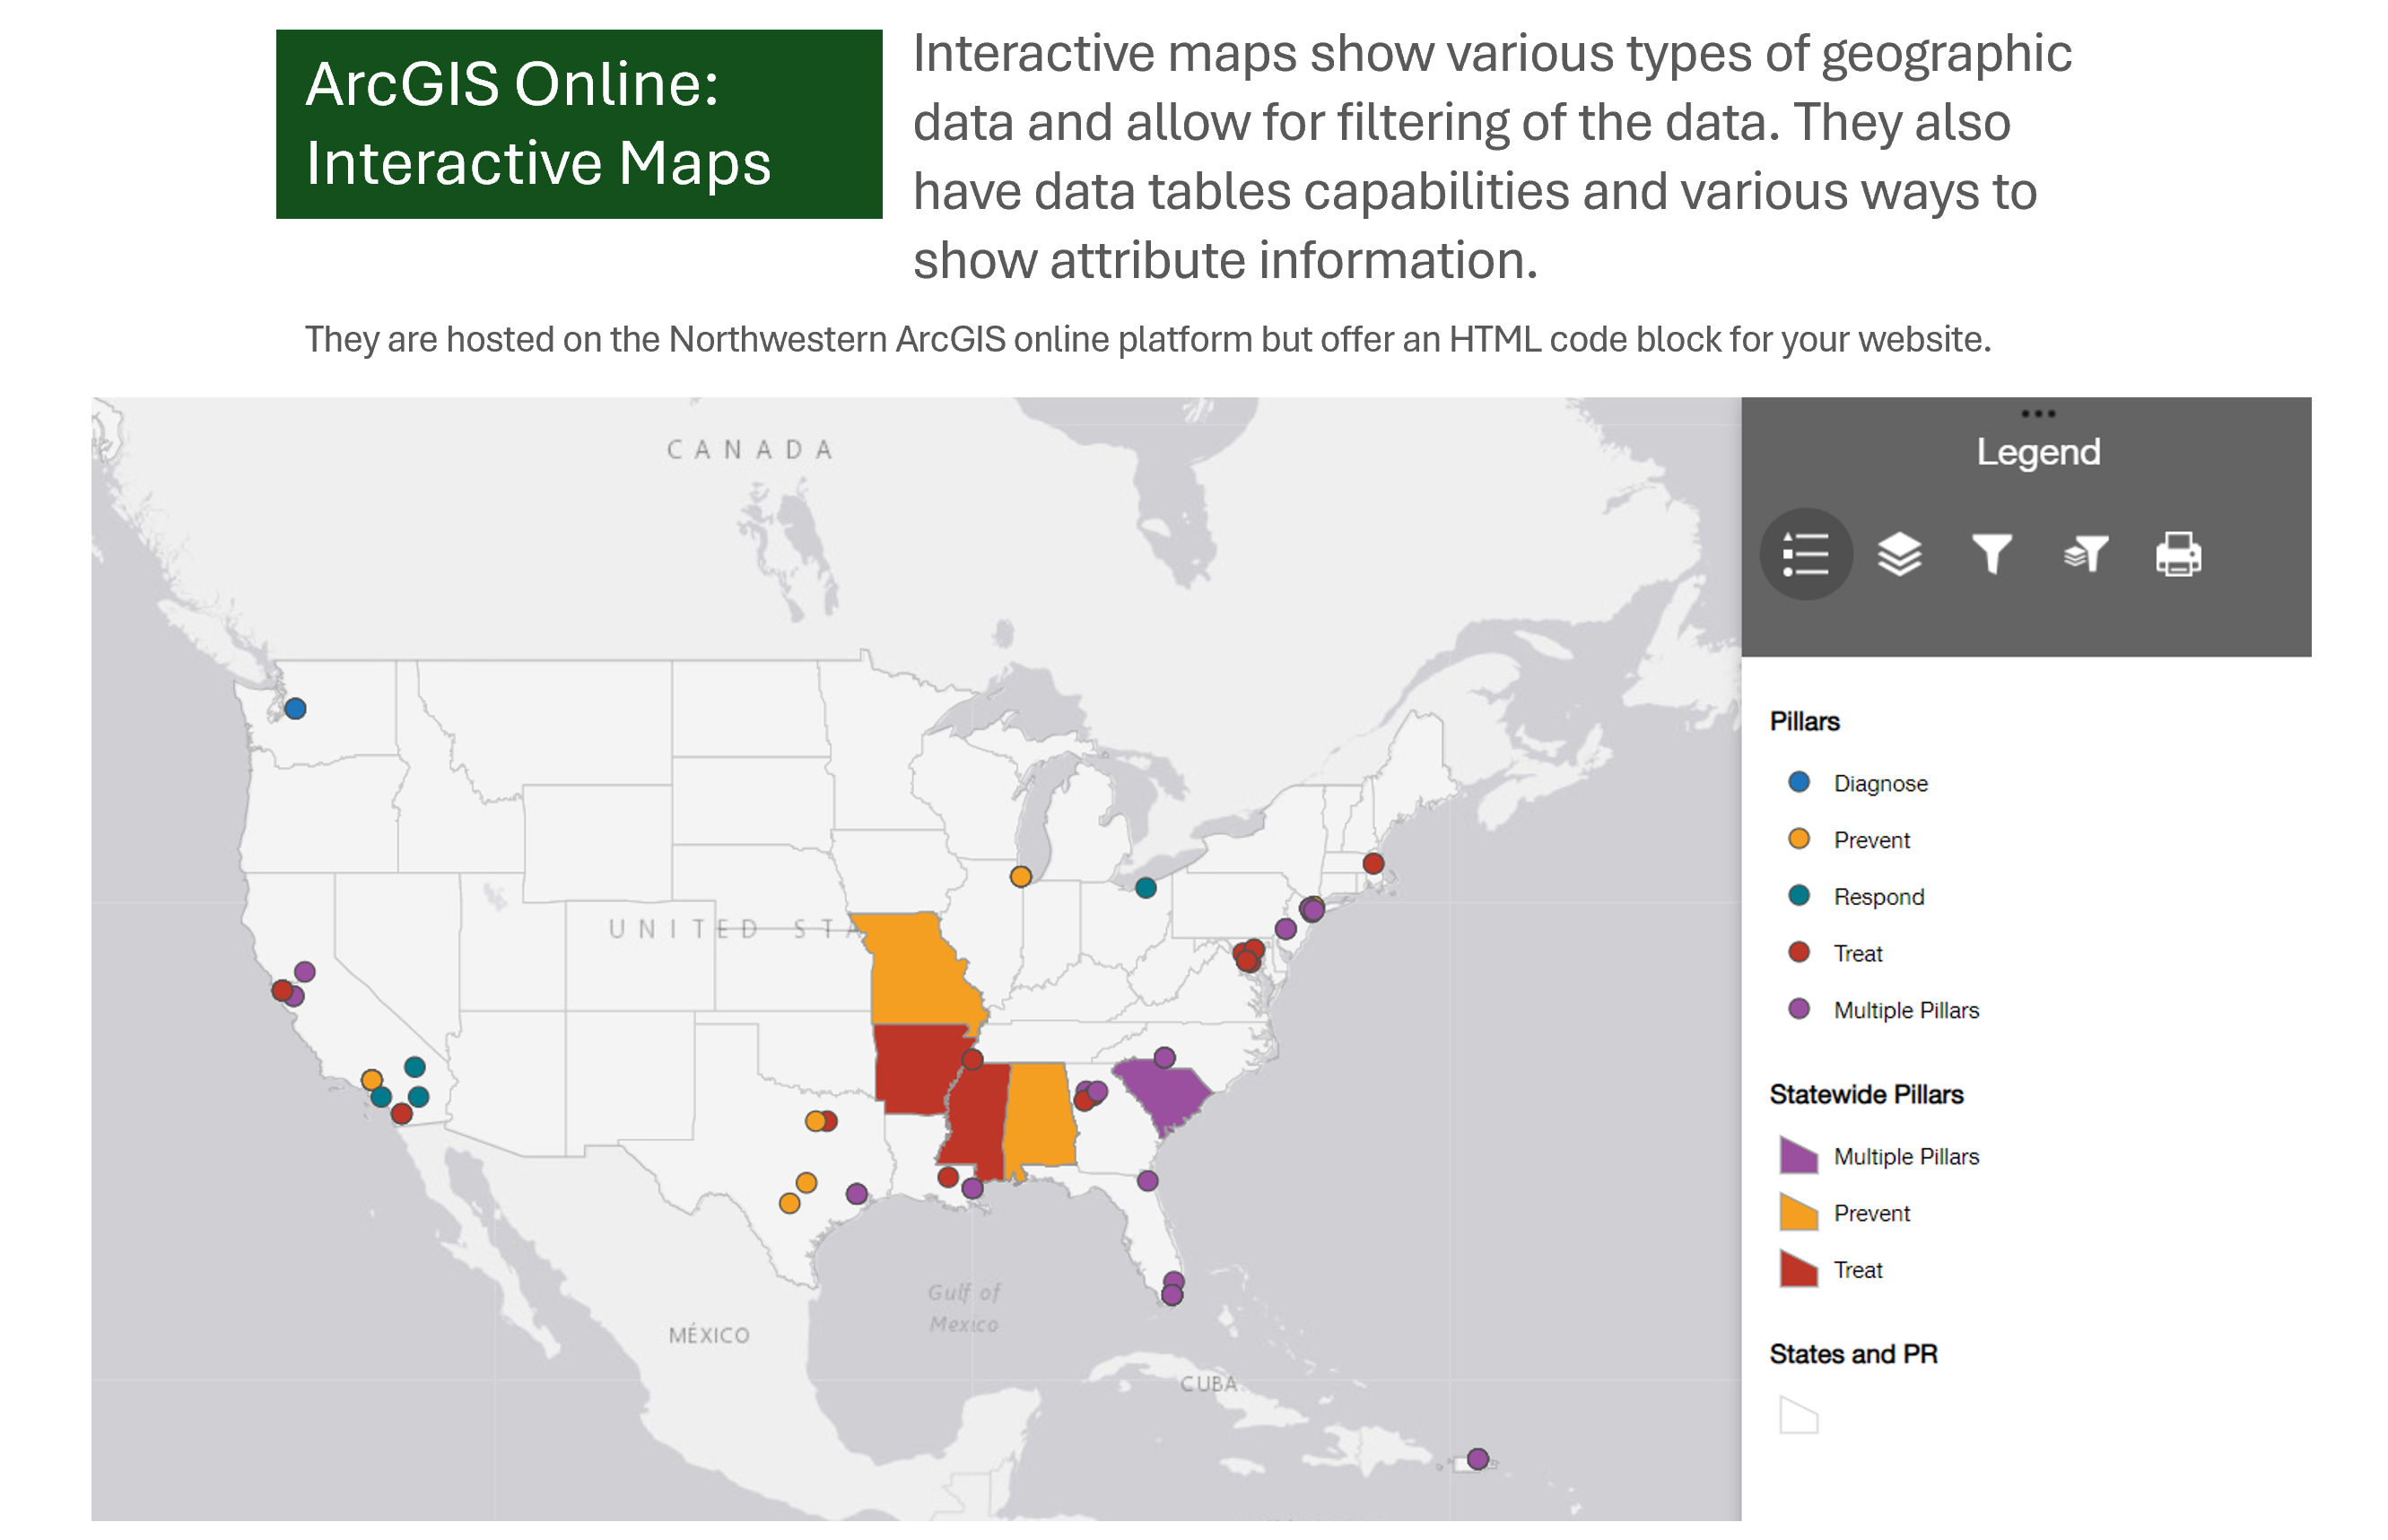Click the red Treat point legend swatch
Image resolution: width=2388 pixels, height=1540 pixels.
1798,952
